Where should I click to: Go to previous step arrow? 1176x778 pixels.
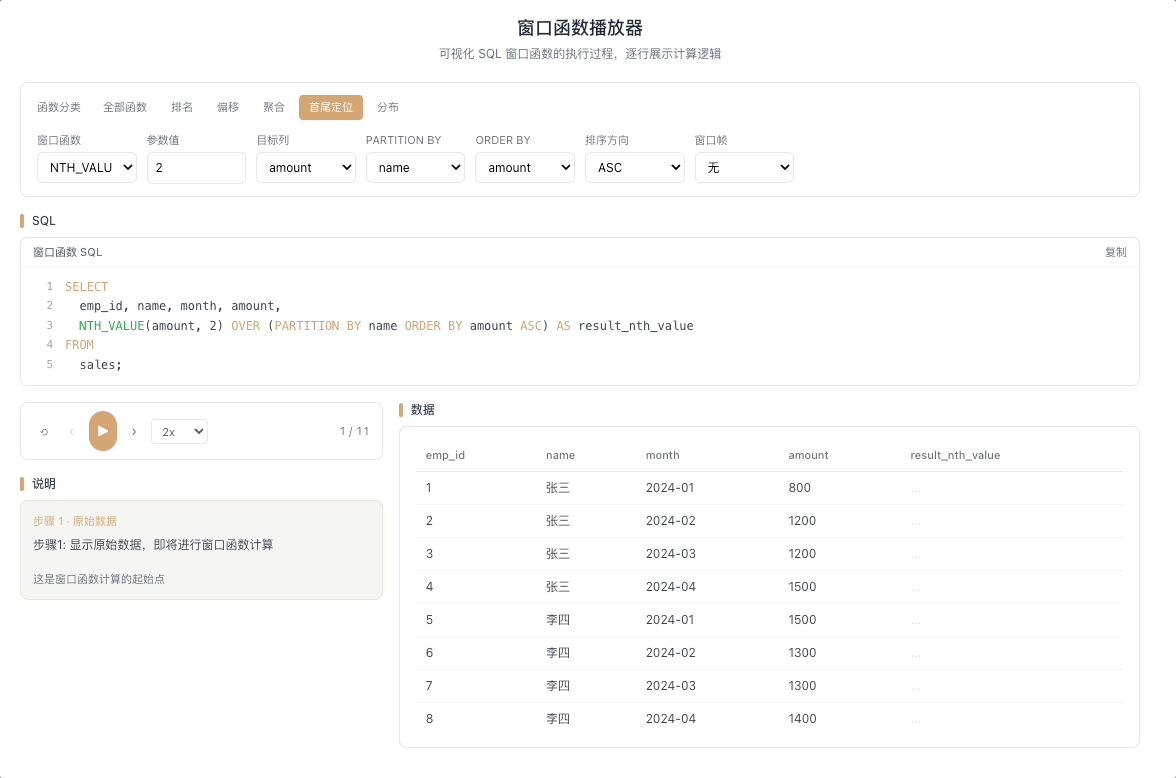[71, 431]
